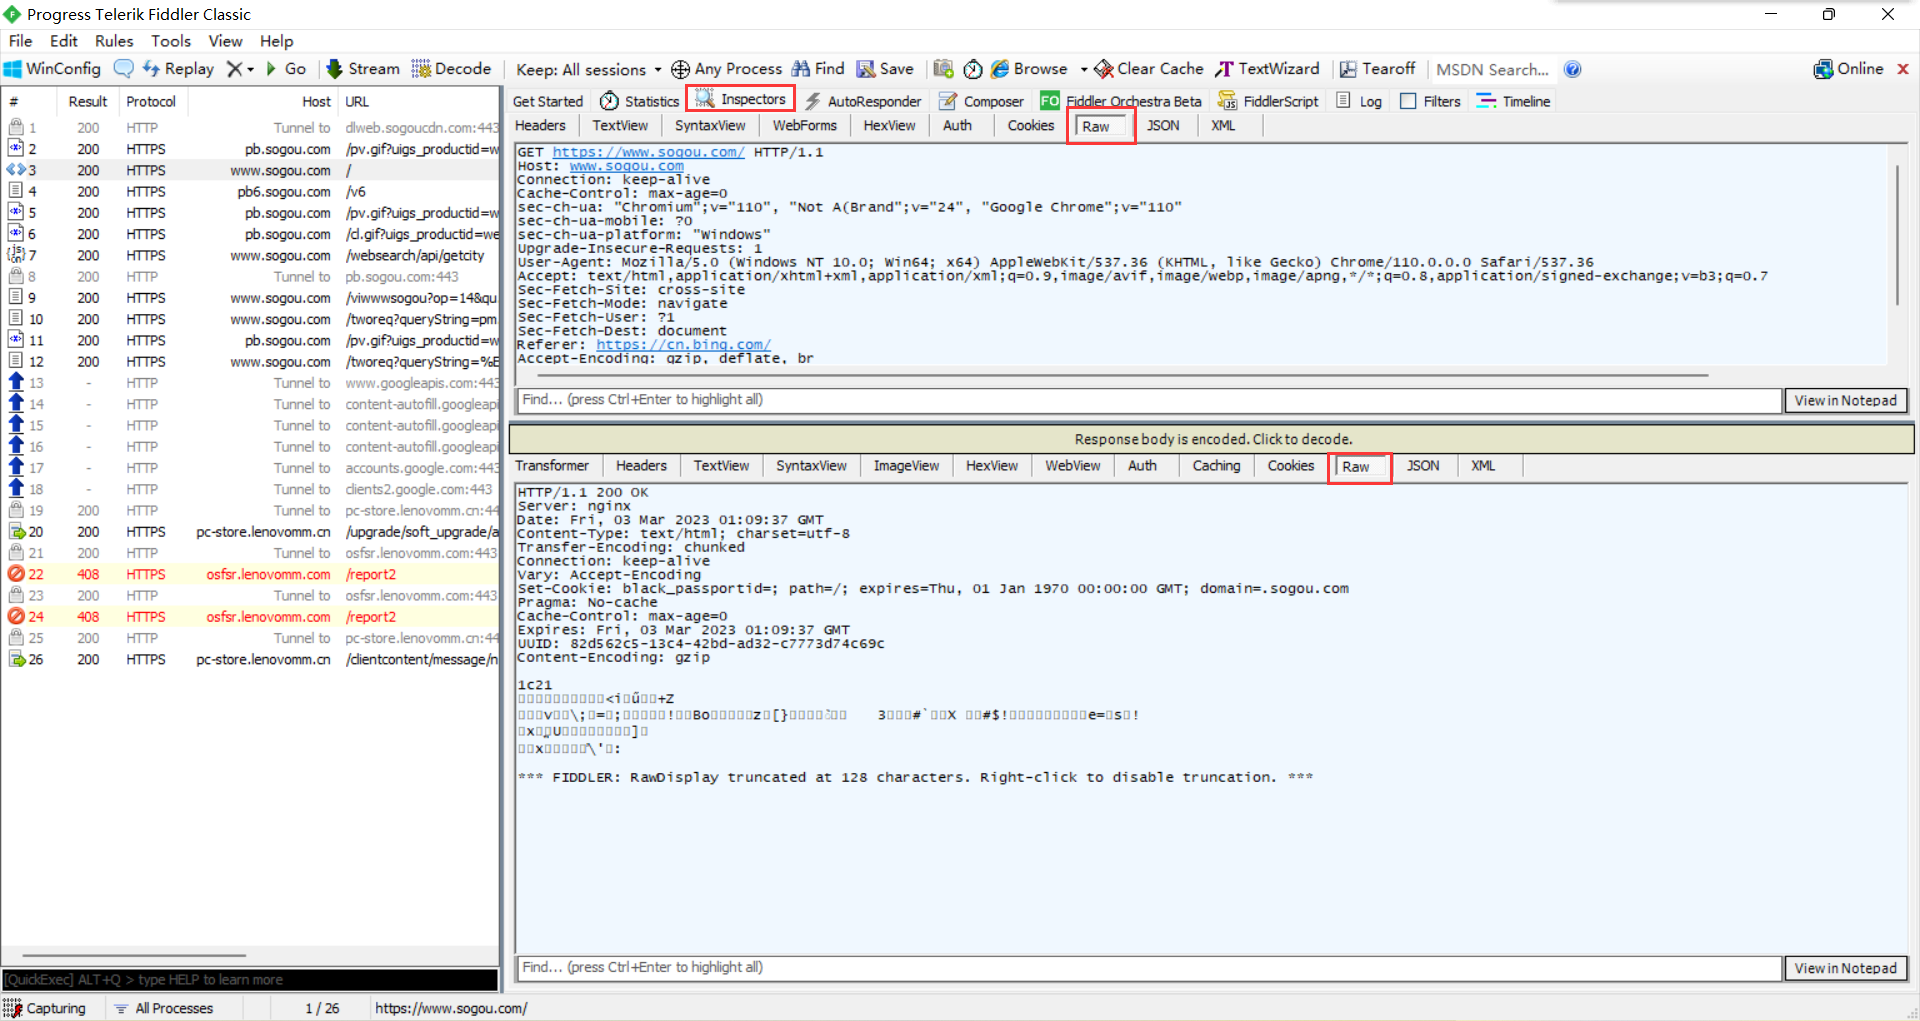The image size is (1920, 1021).
Task: Toggle Capturing in status bar
Action: pyautogui.click(x=46, y=1008)
